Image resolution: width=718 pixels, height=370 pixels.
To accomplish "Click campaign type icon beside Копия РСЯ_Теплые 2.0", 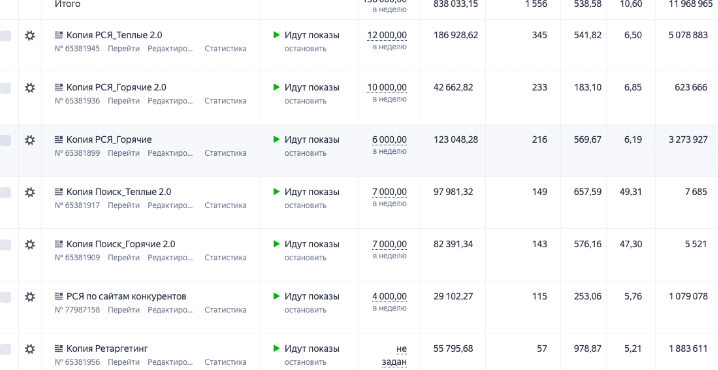I will point(59,35).
